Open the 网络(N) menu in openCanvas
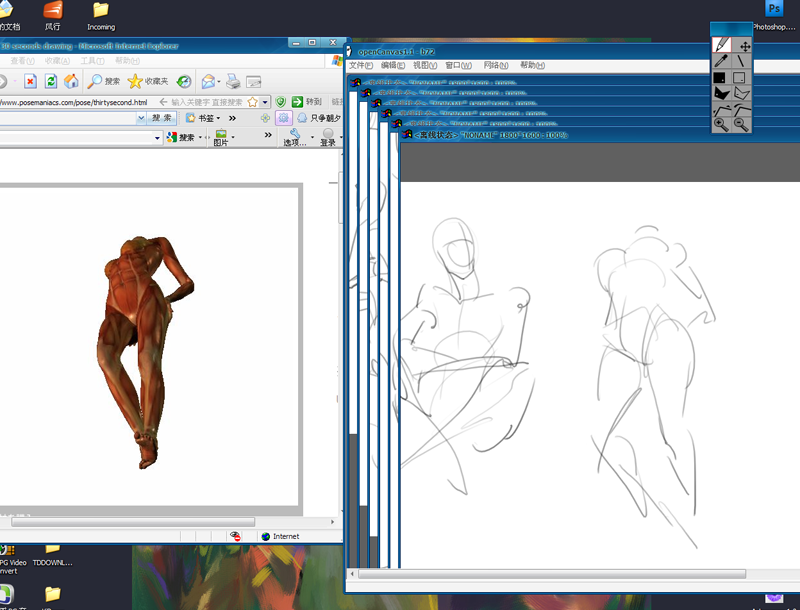 (496, 65)
